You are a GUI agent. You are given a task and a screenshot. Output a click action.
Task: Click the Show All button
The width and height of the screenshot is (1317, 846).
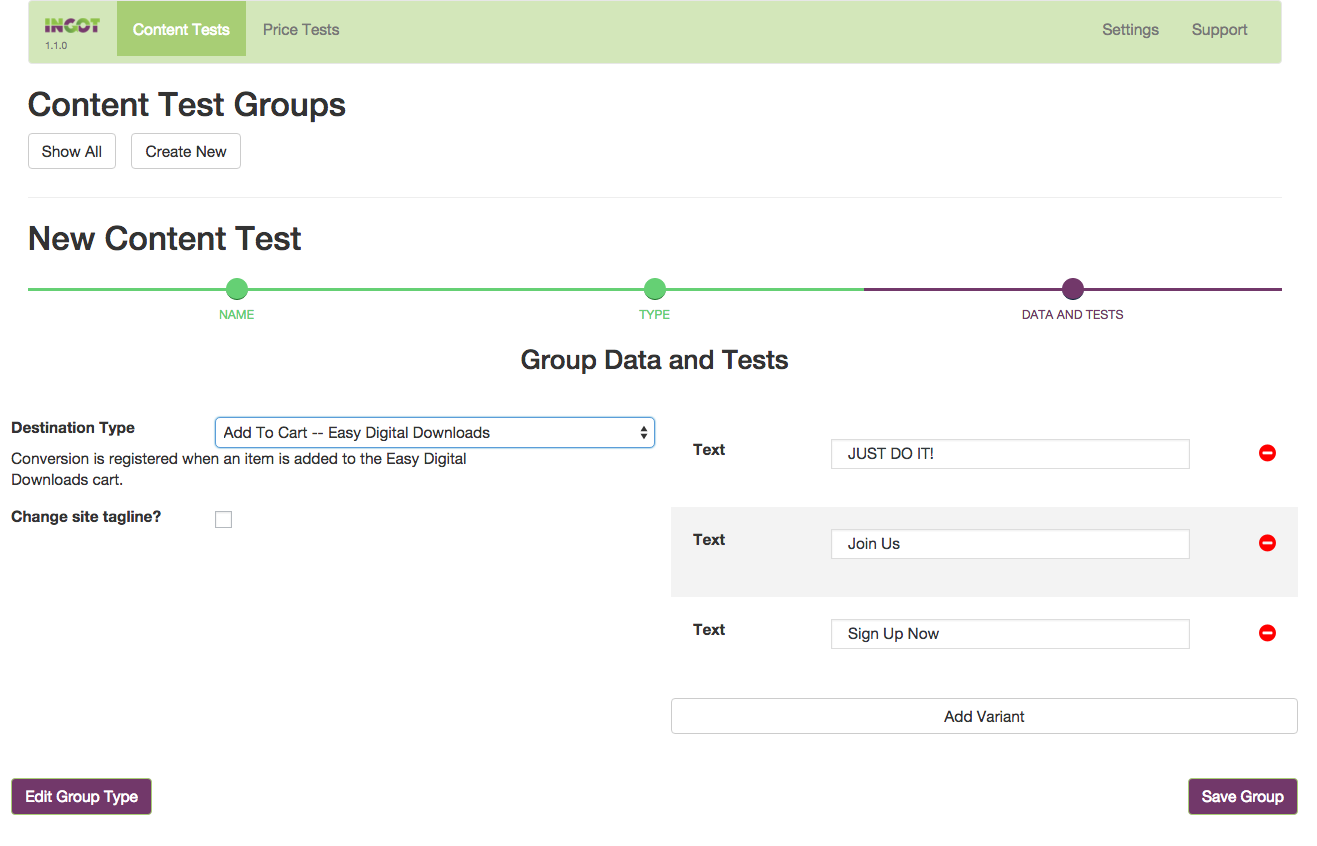point(72,151)
